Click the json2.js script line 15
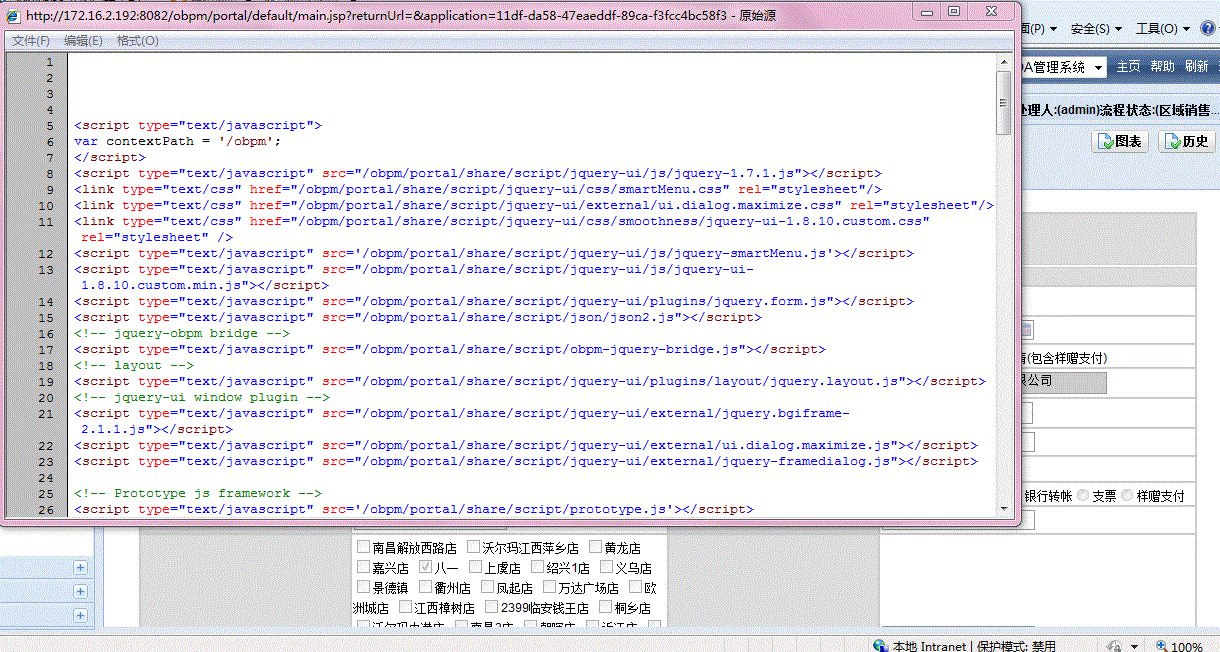This screenshot has height=652, width=1220. click(418, 317)
